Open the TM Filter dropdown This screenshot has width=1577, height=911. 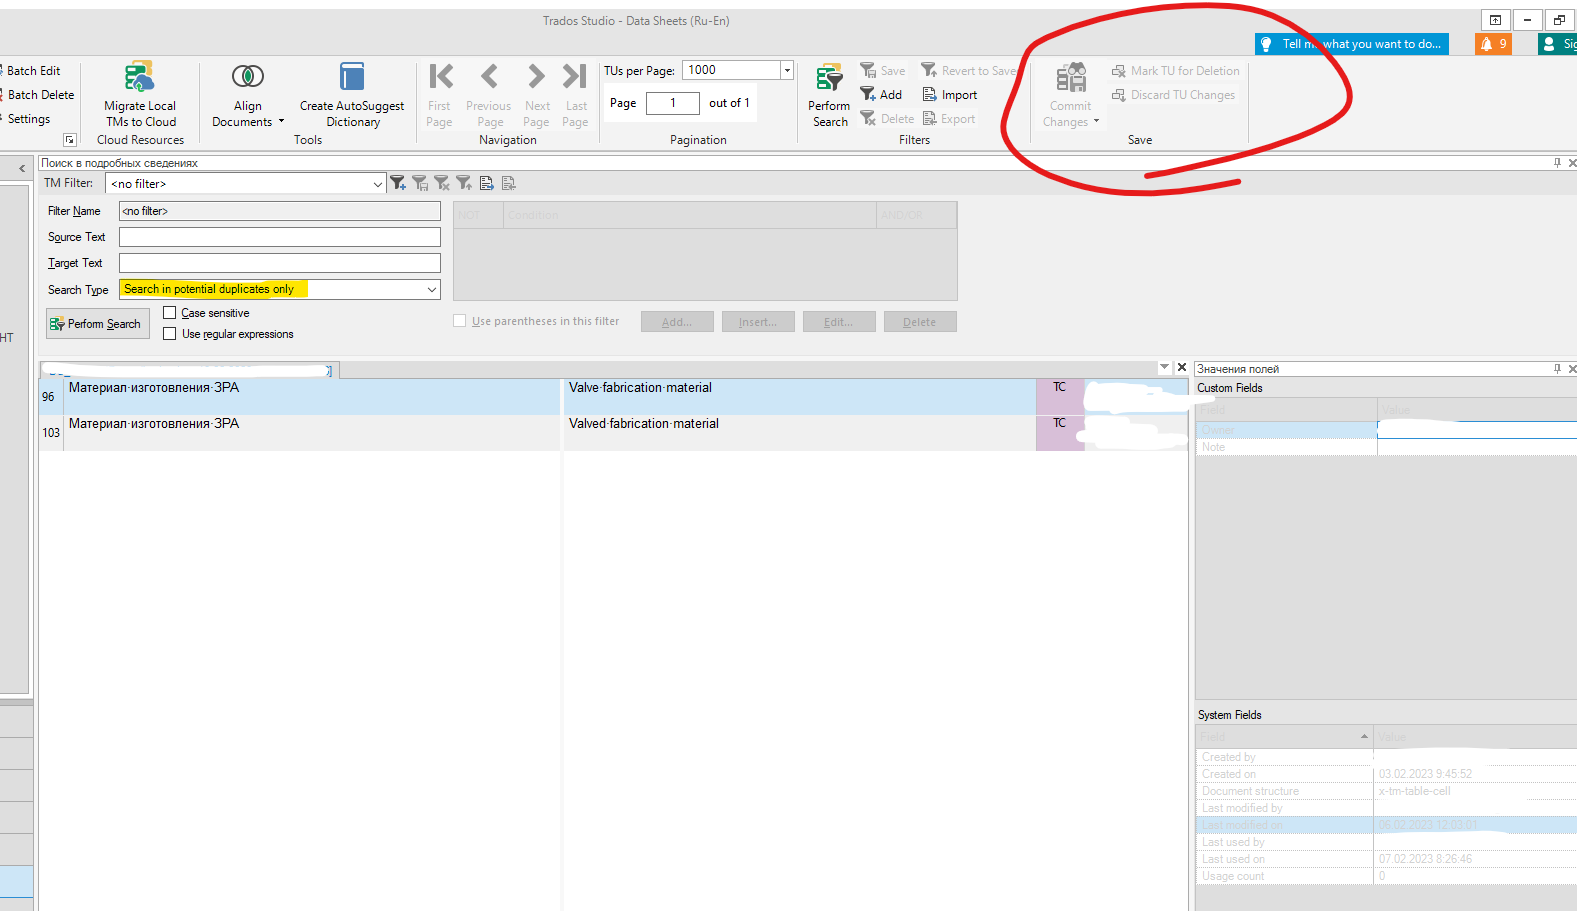pyautogui.click(x=377, y=184)
